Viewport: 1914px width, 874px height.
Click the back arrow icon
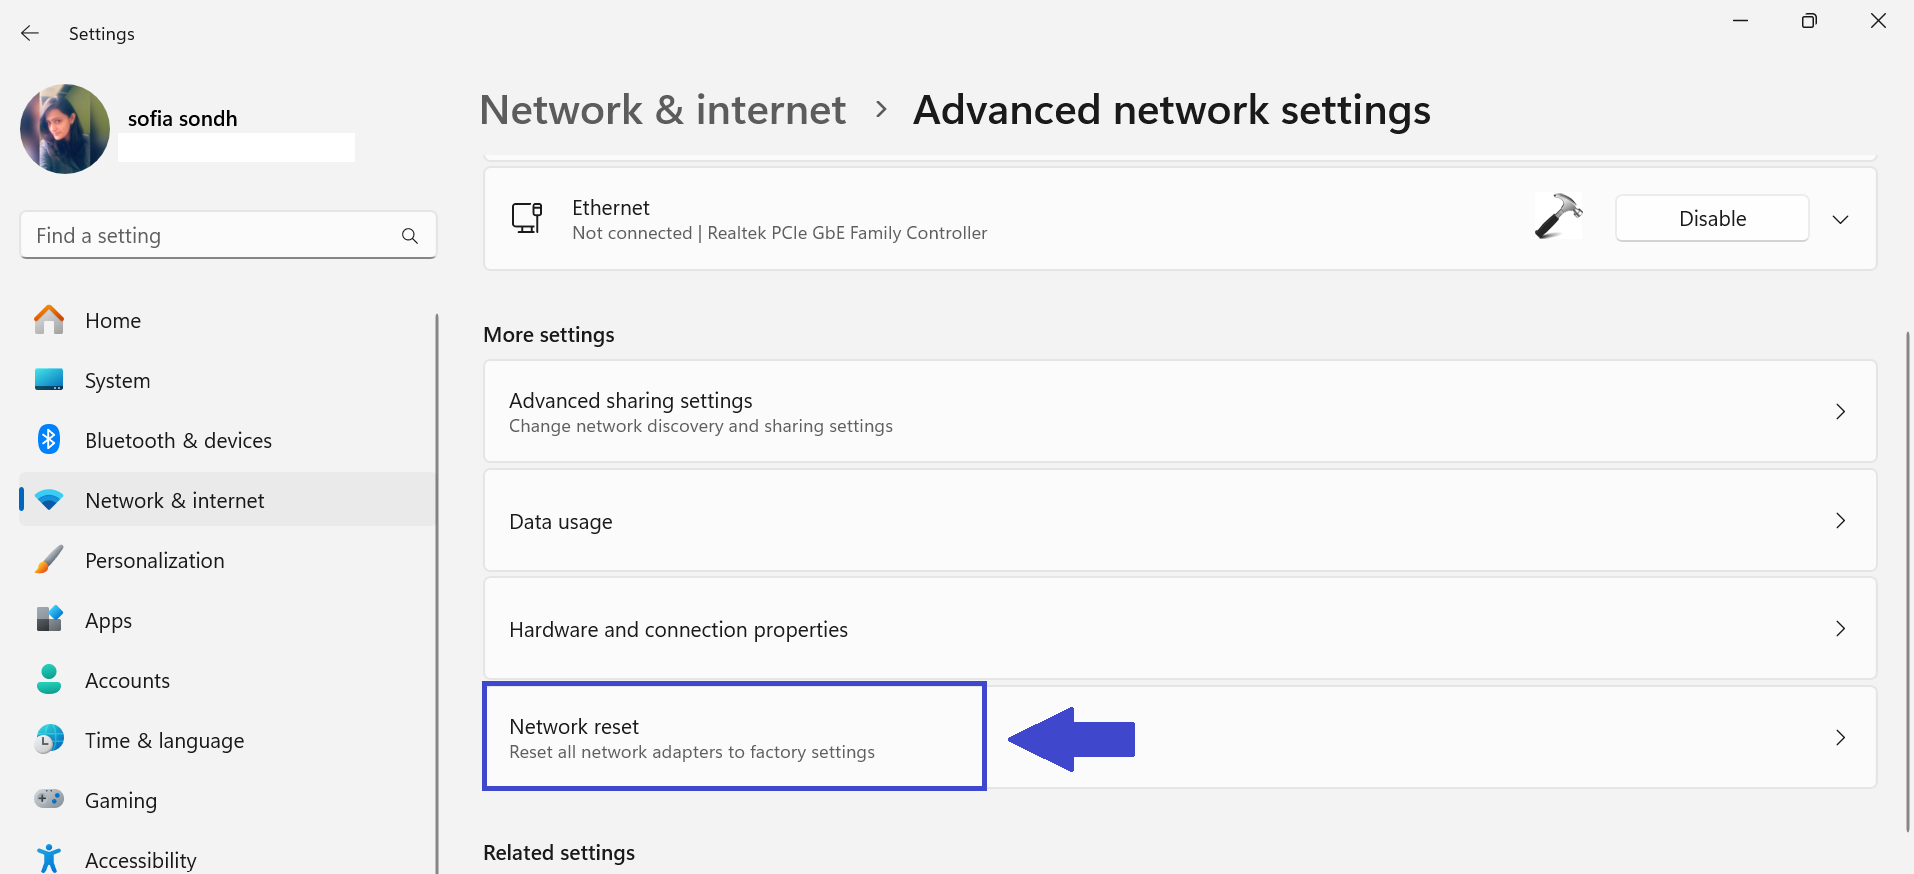(30, 33)
